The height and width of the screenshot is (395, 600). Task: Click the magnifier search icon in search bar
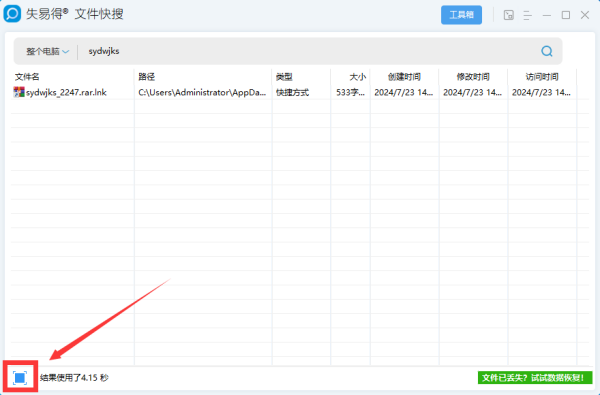[547, 51]
